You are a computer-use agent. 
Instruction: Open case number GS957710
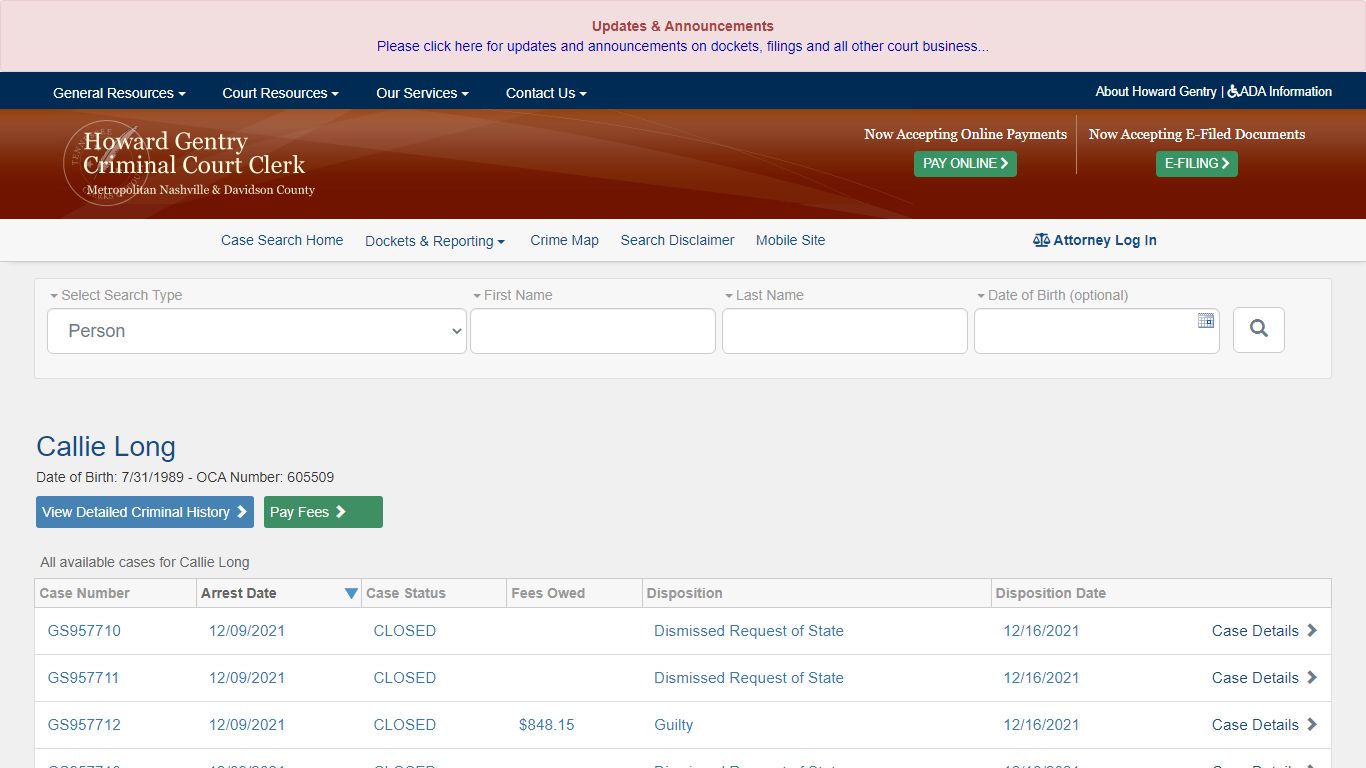84,631
